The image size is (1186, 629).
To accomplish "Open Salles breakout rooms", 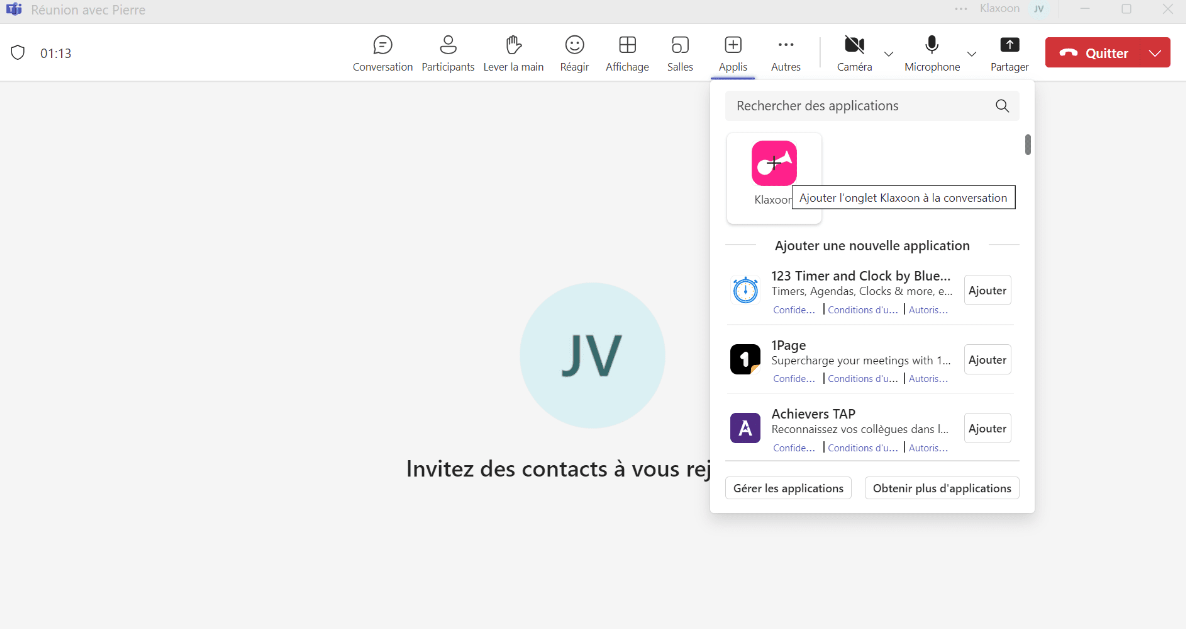I will [x=680, y=53].
